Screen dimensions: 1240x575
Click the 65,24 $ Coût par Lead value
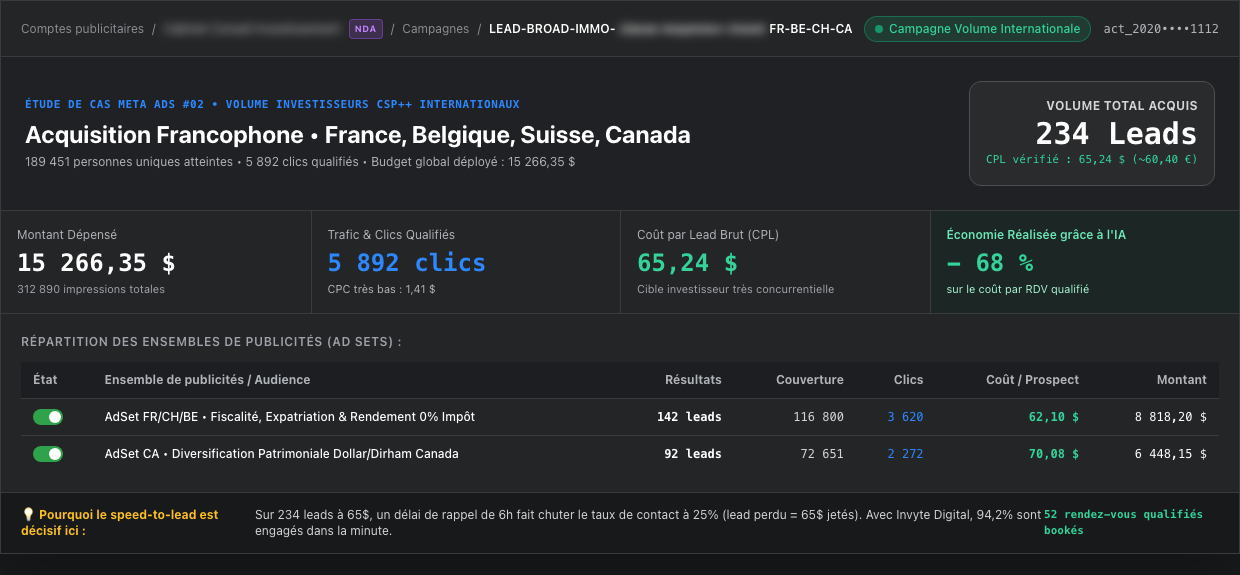coord(687,263)
